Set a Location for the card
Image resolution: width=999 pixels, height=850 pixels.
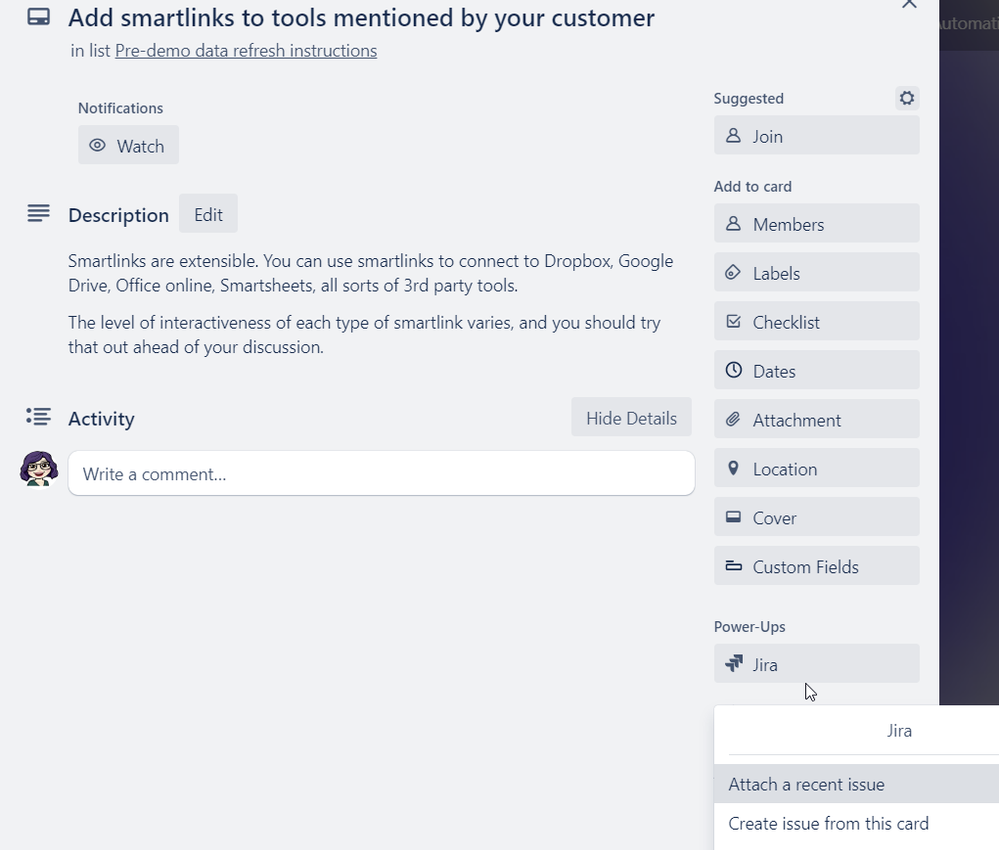tap(816, 469)
